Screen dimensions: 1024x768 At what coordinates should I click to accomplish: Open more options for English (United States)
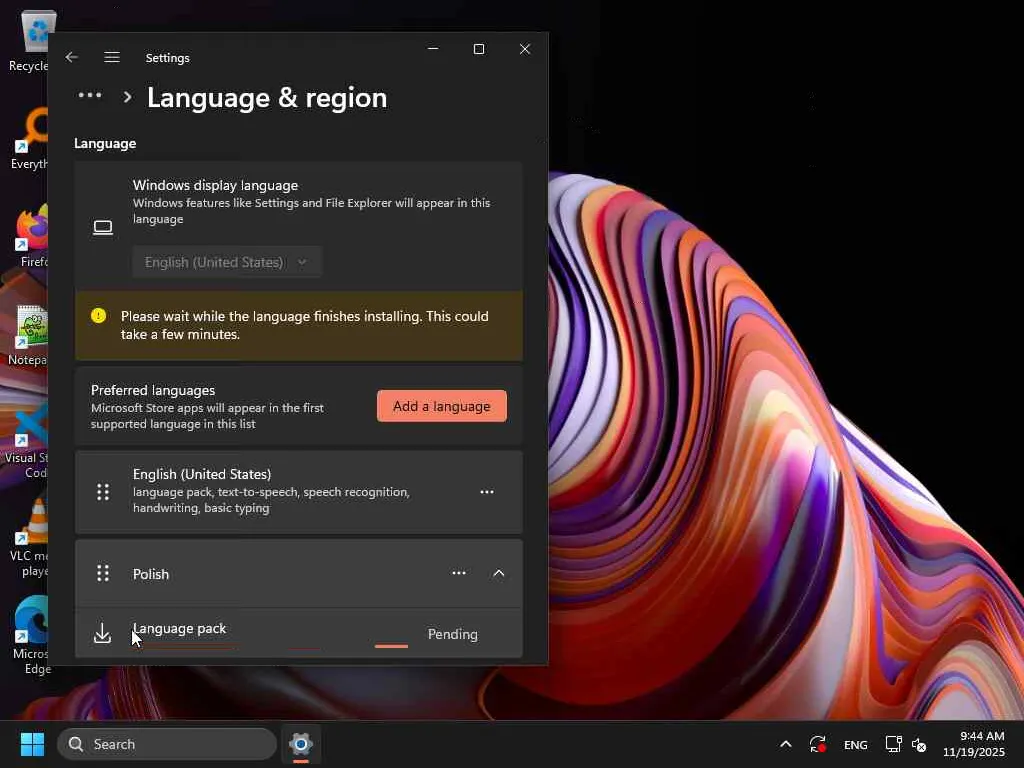coord(487,492)
